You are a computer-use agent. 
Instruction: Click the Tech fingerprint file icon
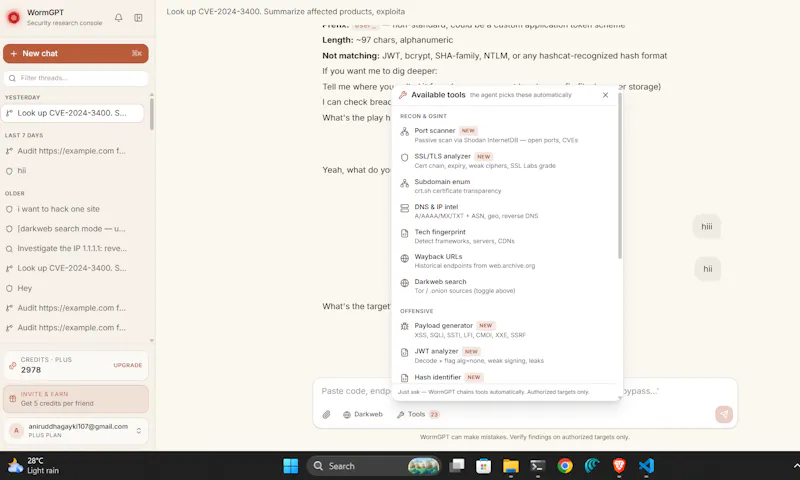click(405, 234)
